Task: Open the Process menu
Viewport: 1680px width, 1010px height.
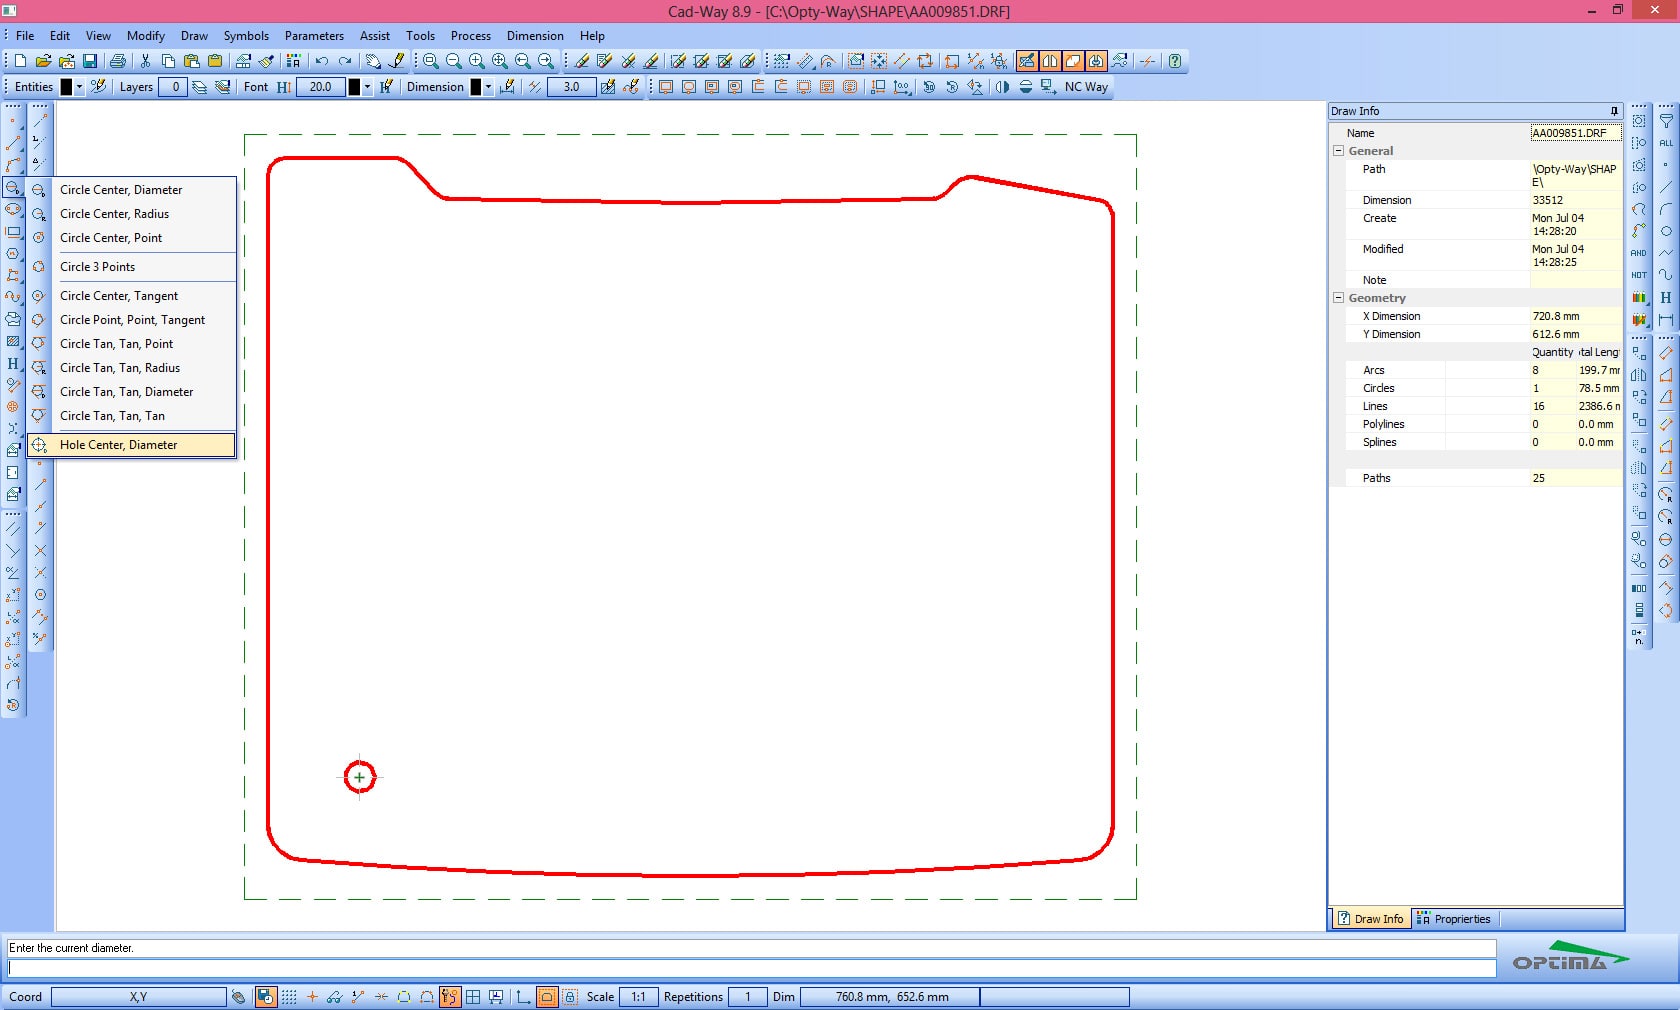Action: point(470,35)
